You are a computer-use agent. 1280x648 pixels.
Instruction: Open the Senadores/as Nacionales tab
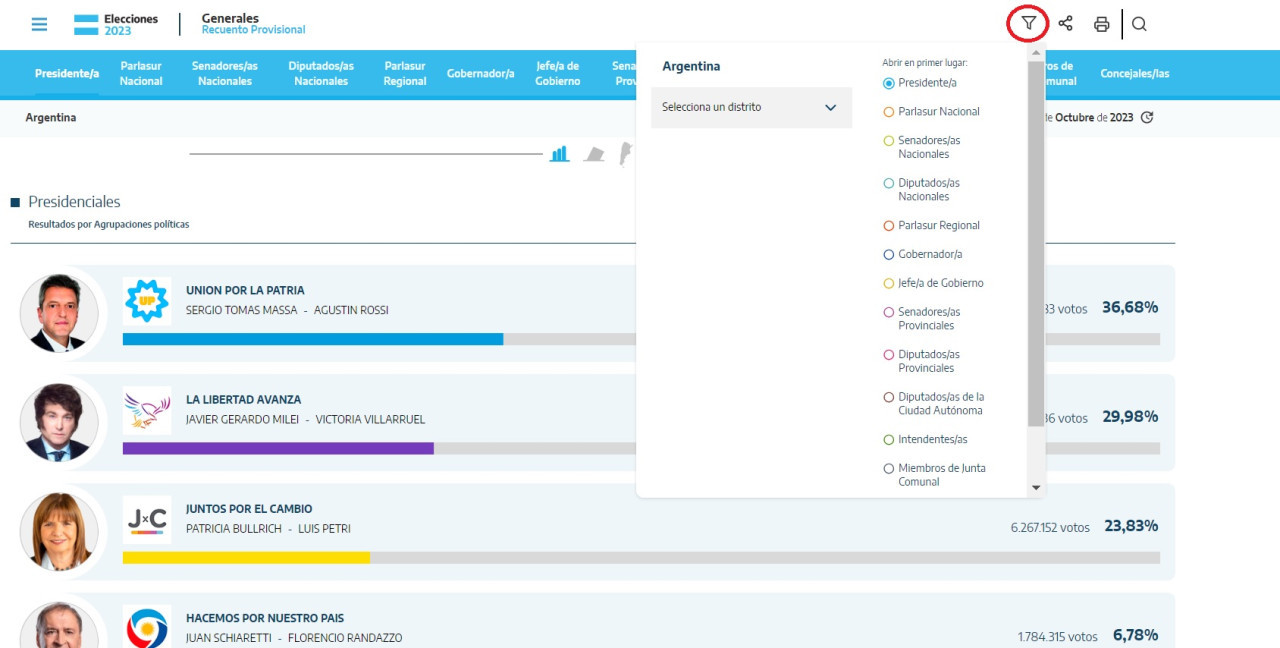[225, 74]
